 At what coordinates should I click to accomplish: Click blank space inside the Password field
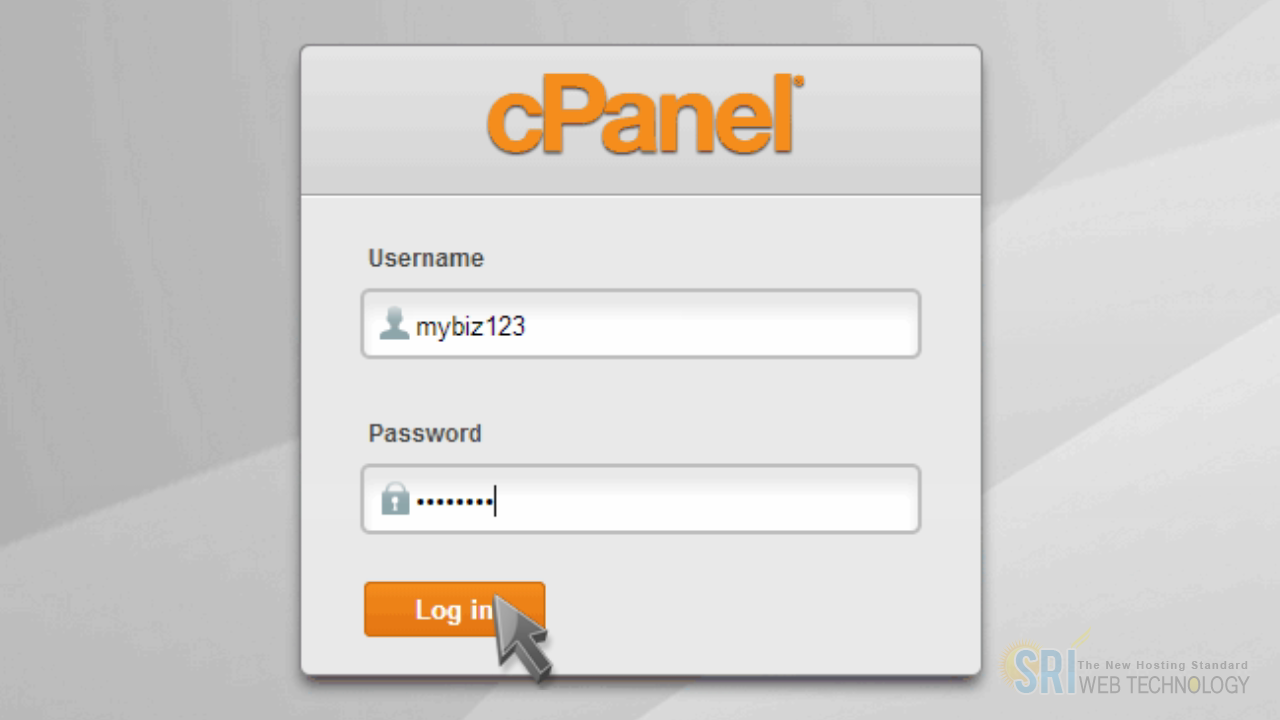pos(705,499)
